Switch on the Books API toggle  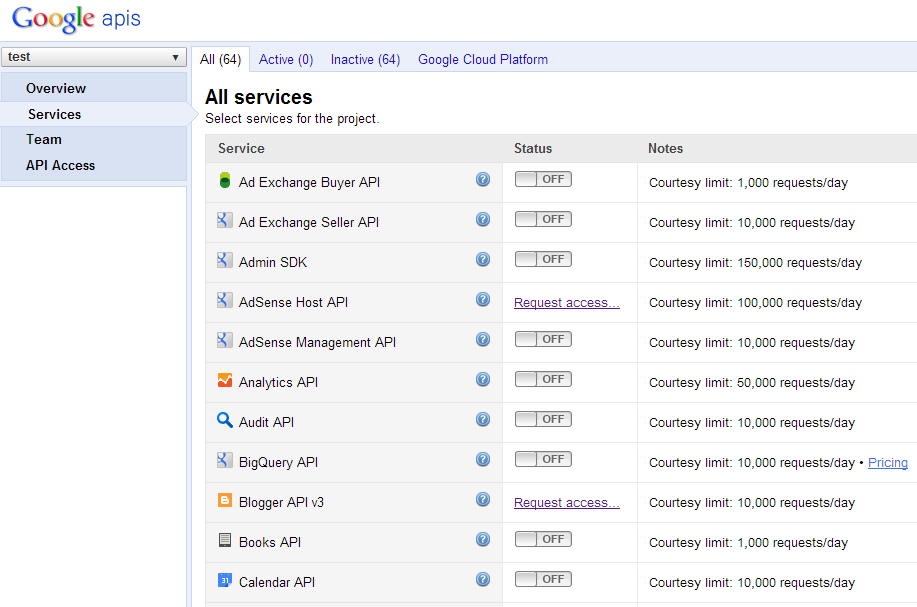click(543, 540)
